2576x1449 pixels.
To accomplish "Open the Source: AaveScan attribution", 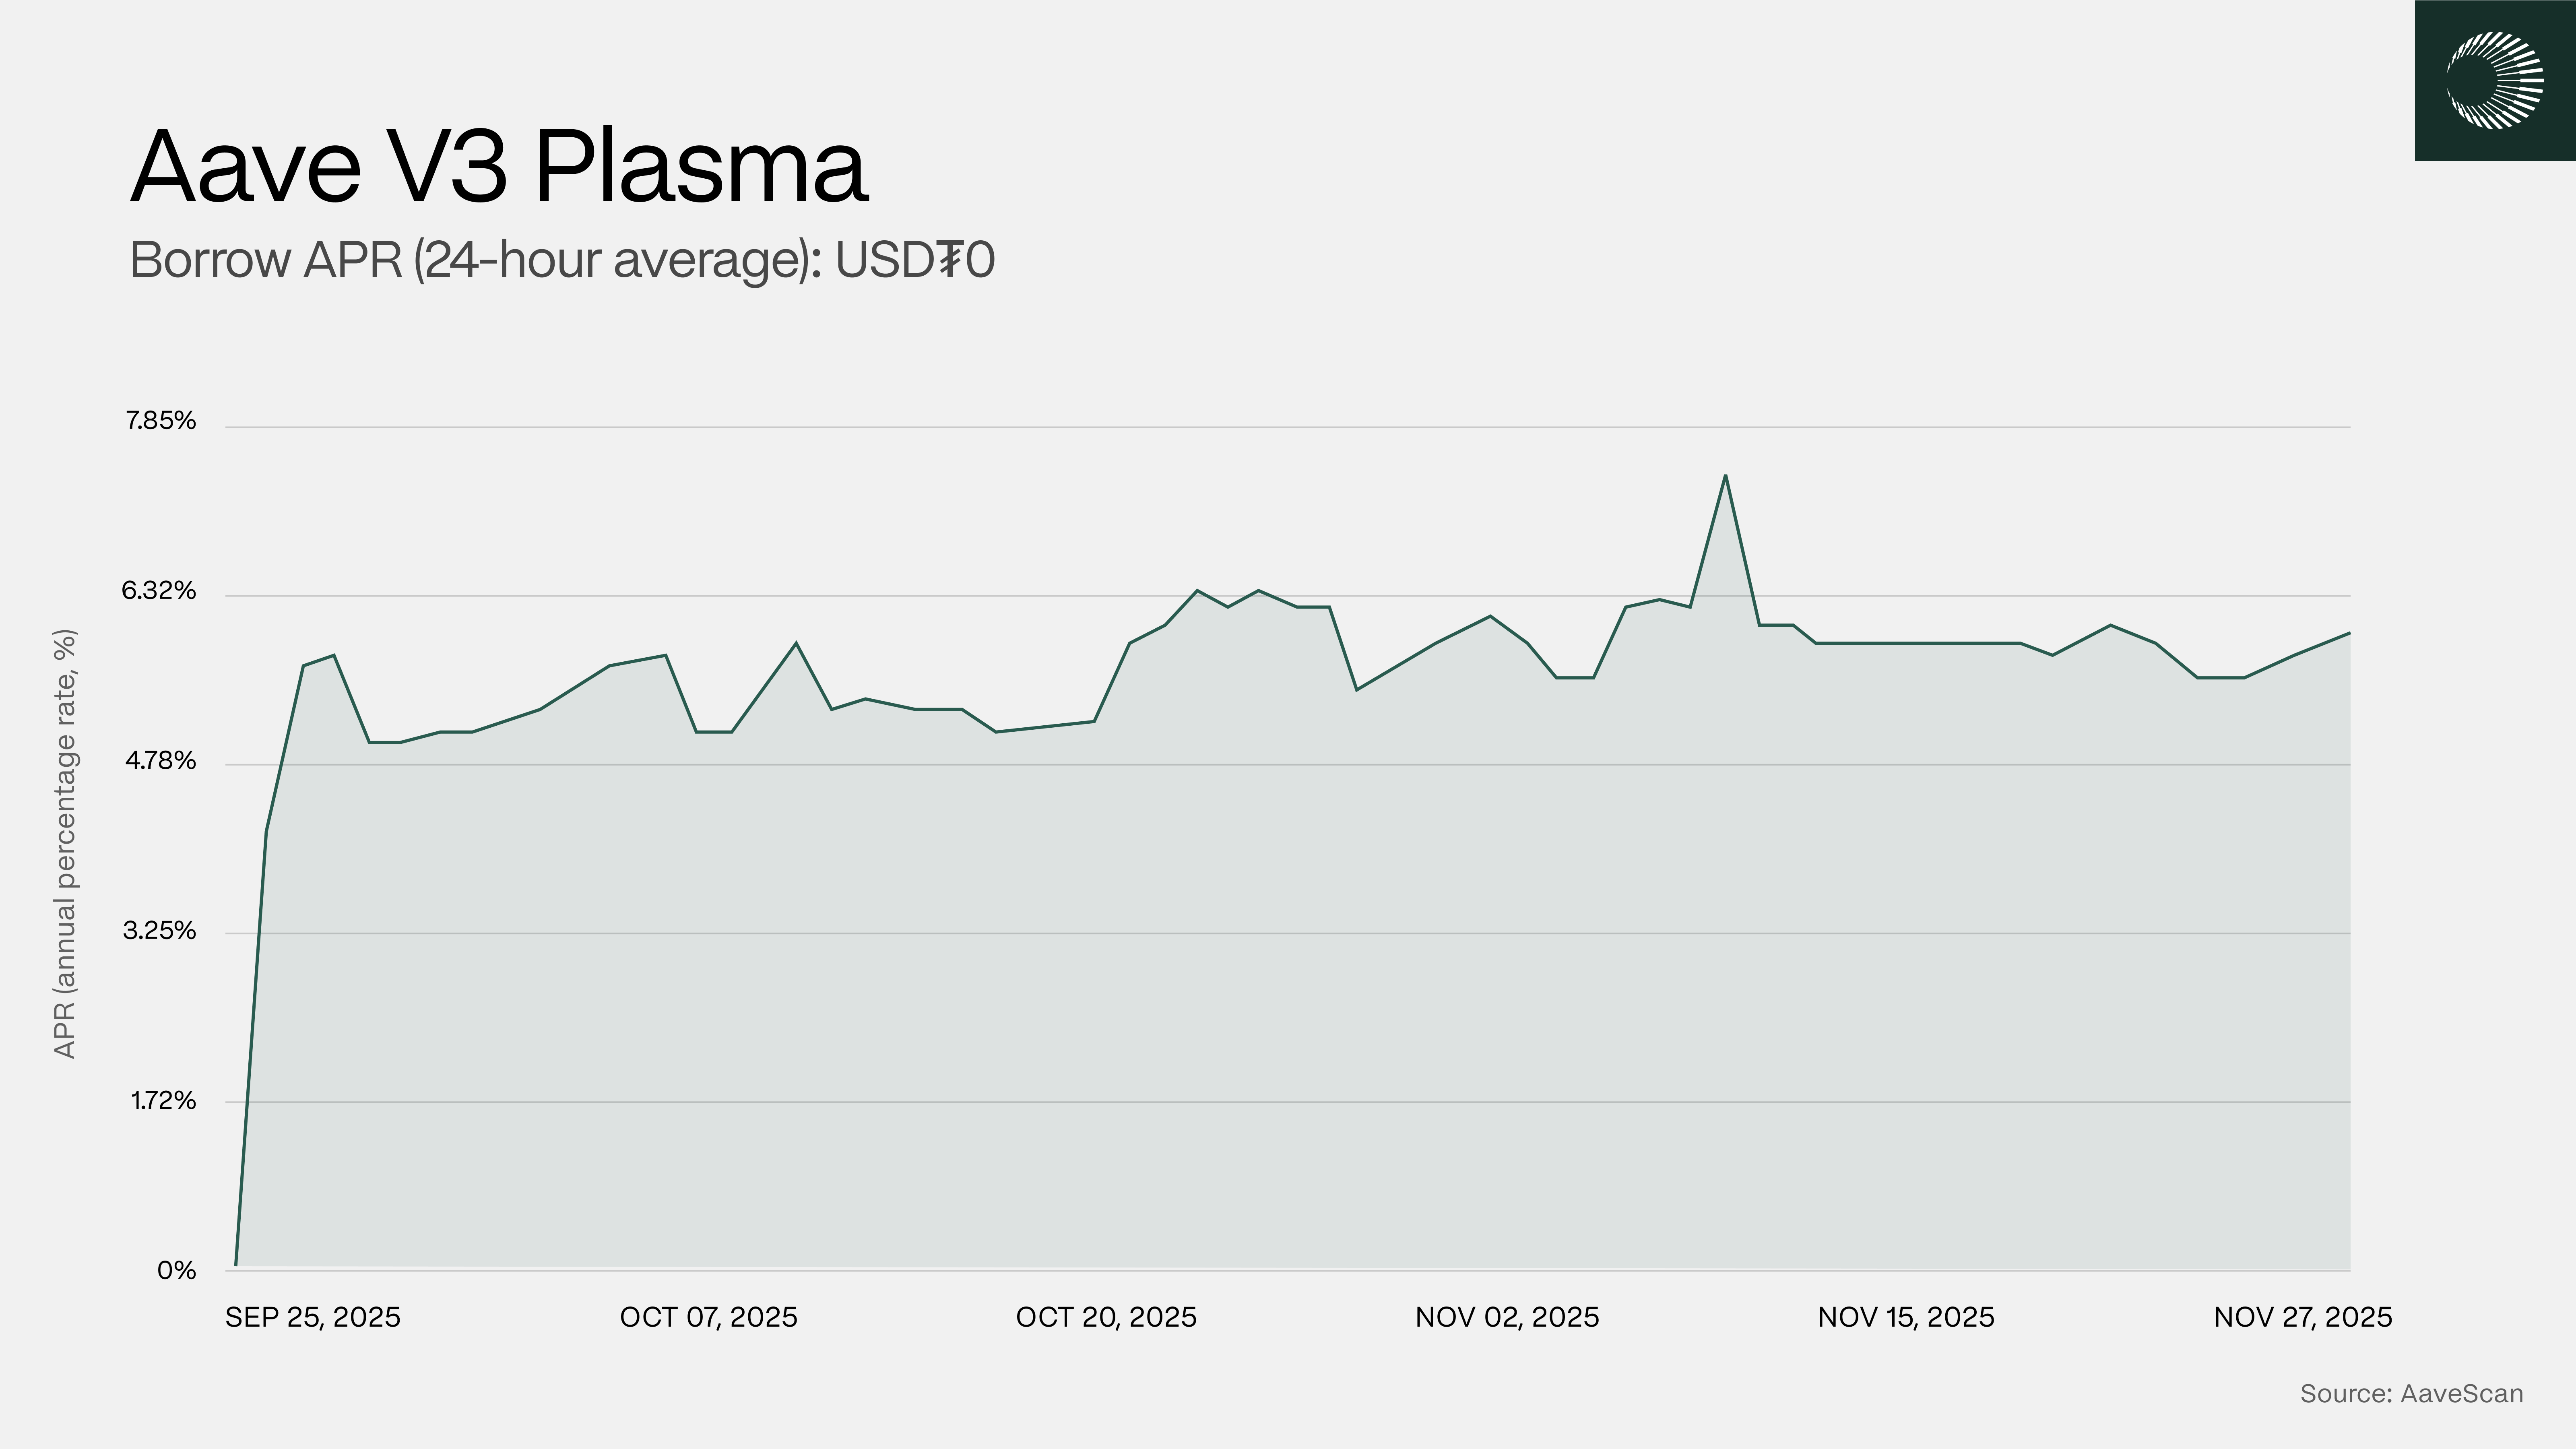I will [2411, 1393].
